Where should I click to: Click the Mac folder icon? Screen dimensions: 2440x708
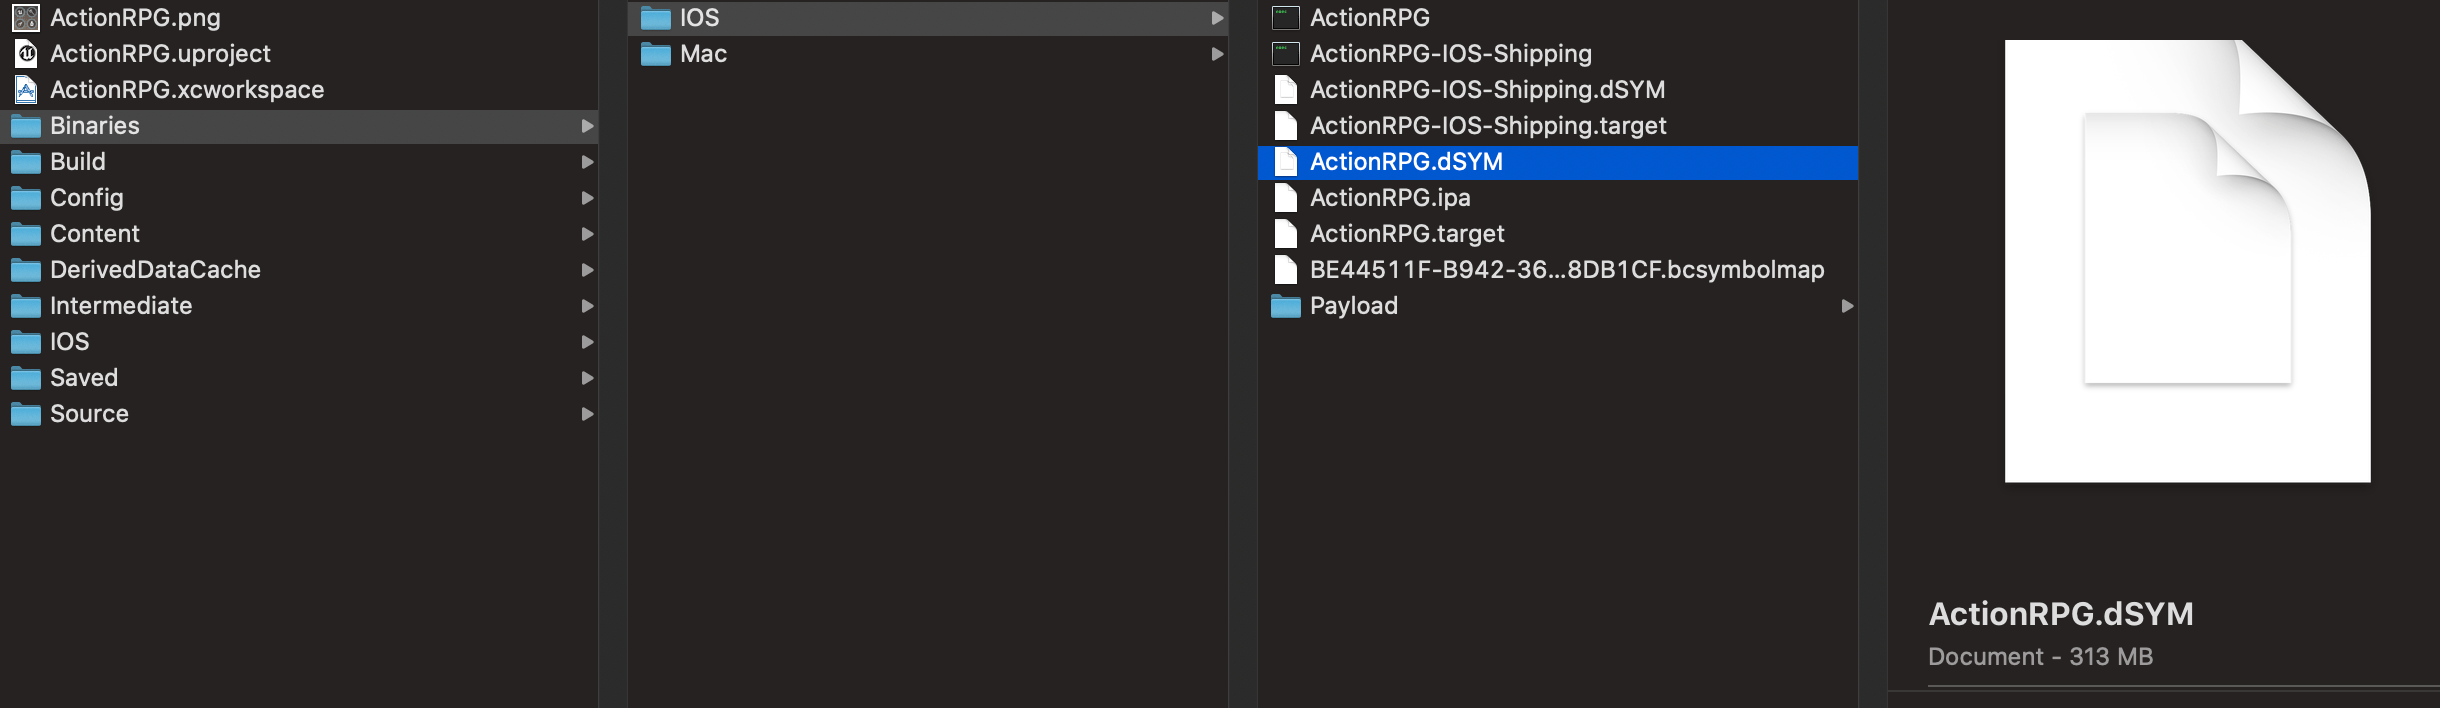click(x=656, y=54)
